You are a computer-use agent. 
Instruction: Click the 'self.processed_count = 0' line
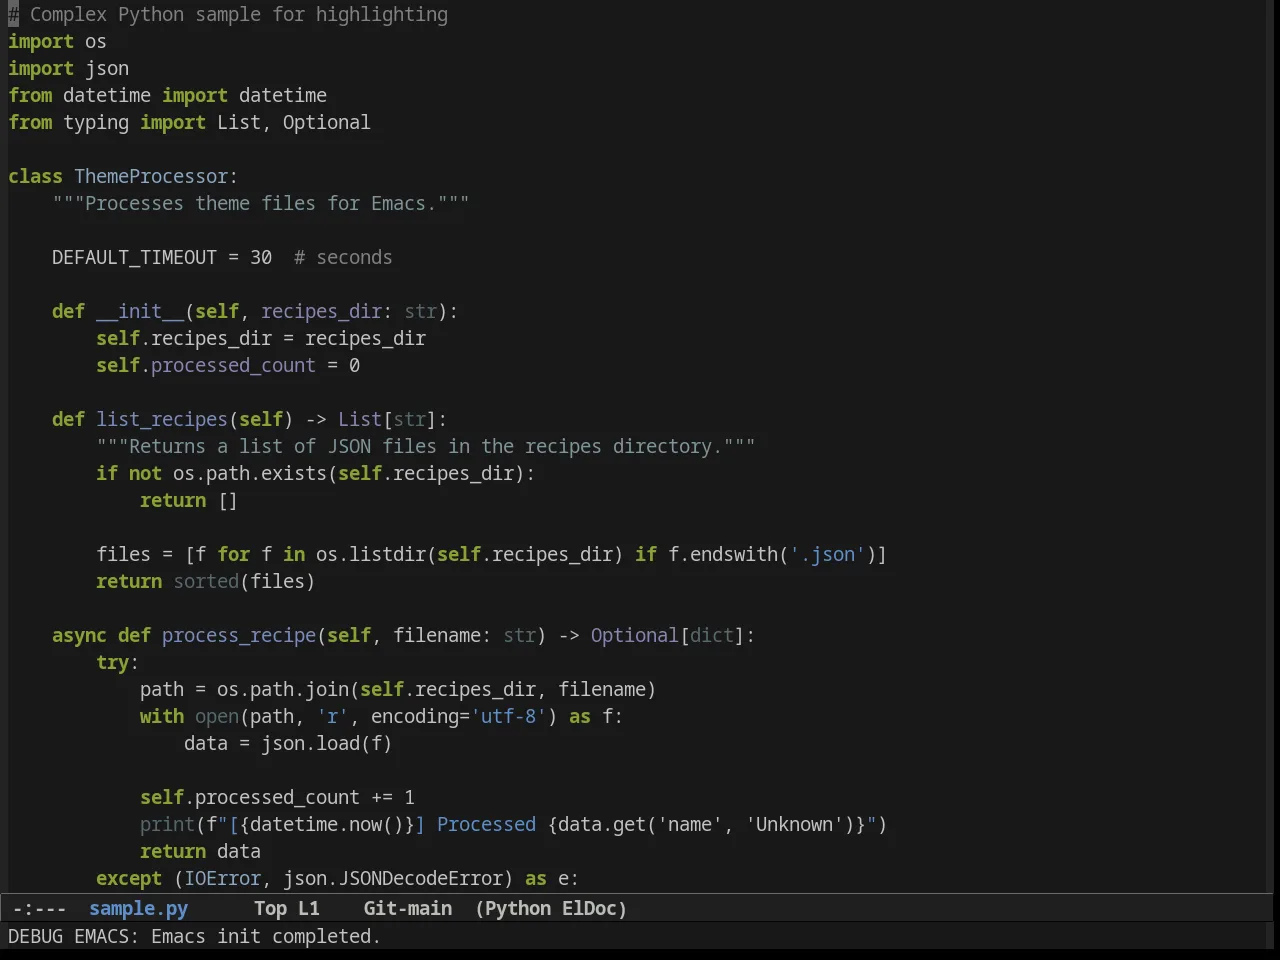(x=228, y=365)
